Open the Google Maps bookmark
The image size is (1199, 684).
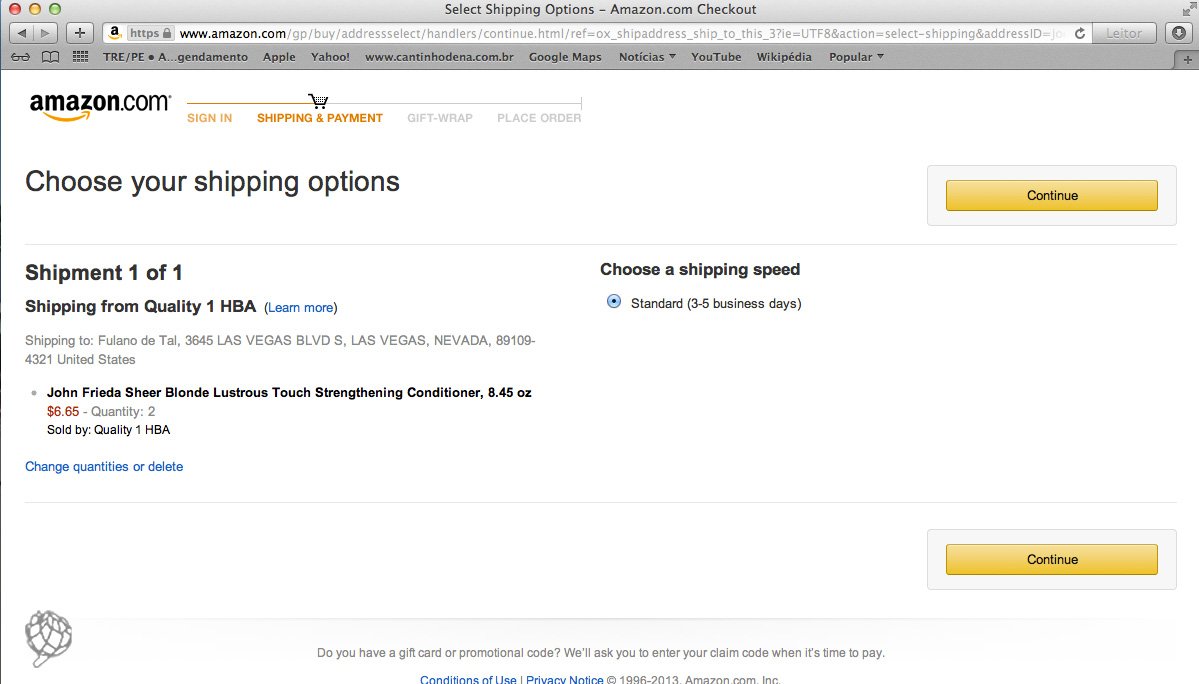coord(564,57)
